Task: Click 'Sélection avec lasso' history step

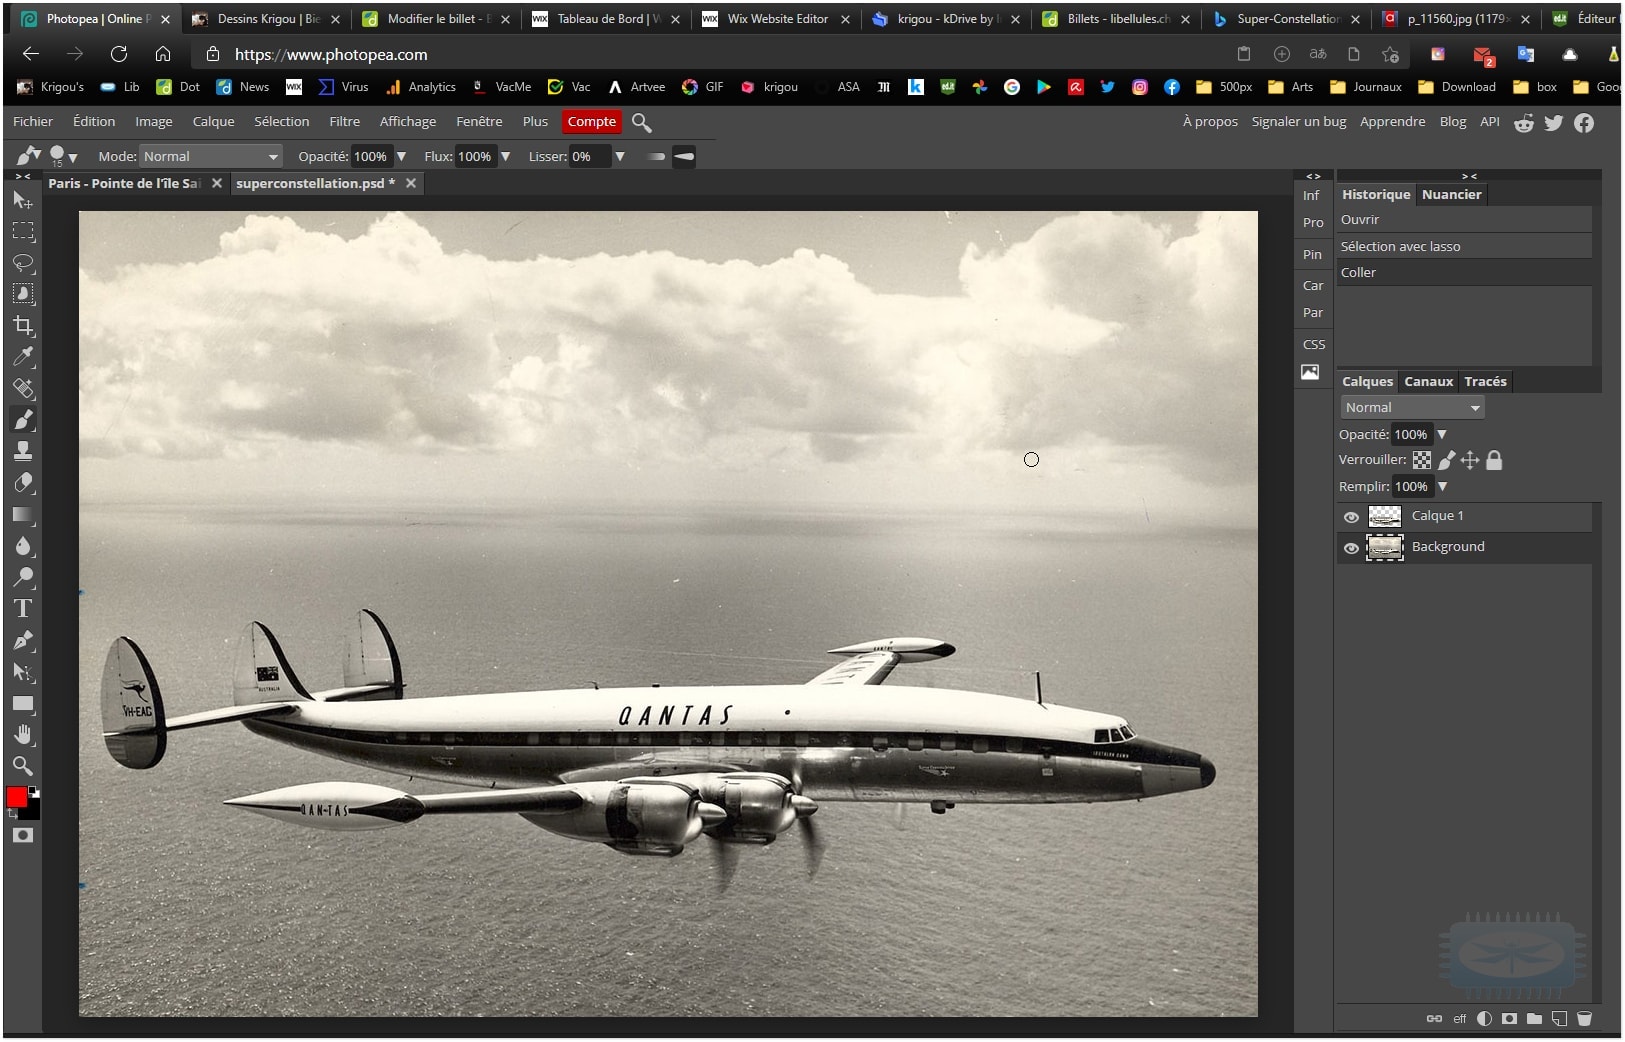Action: [x=1464, y=246]
